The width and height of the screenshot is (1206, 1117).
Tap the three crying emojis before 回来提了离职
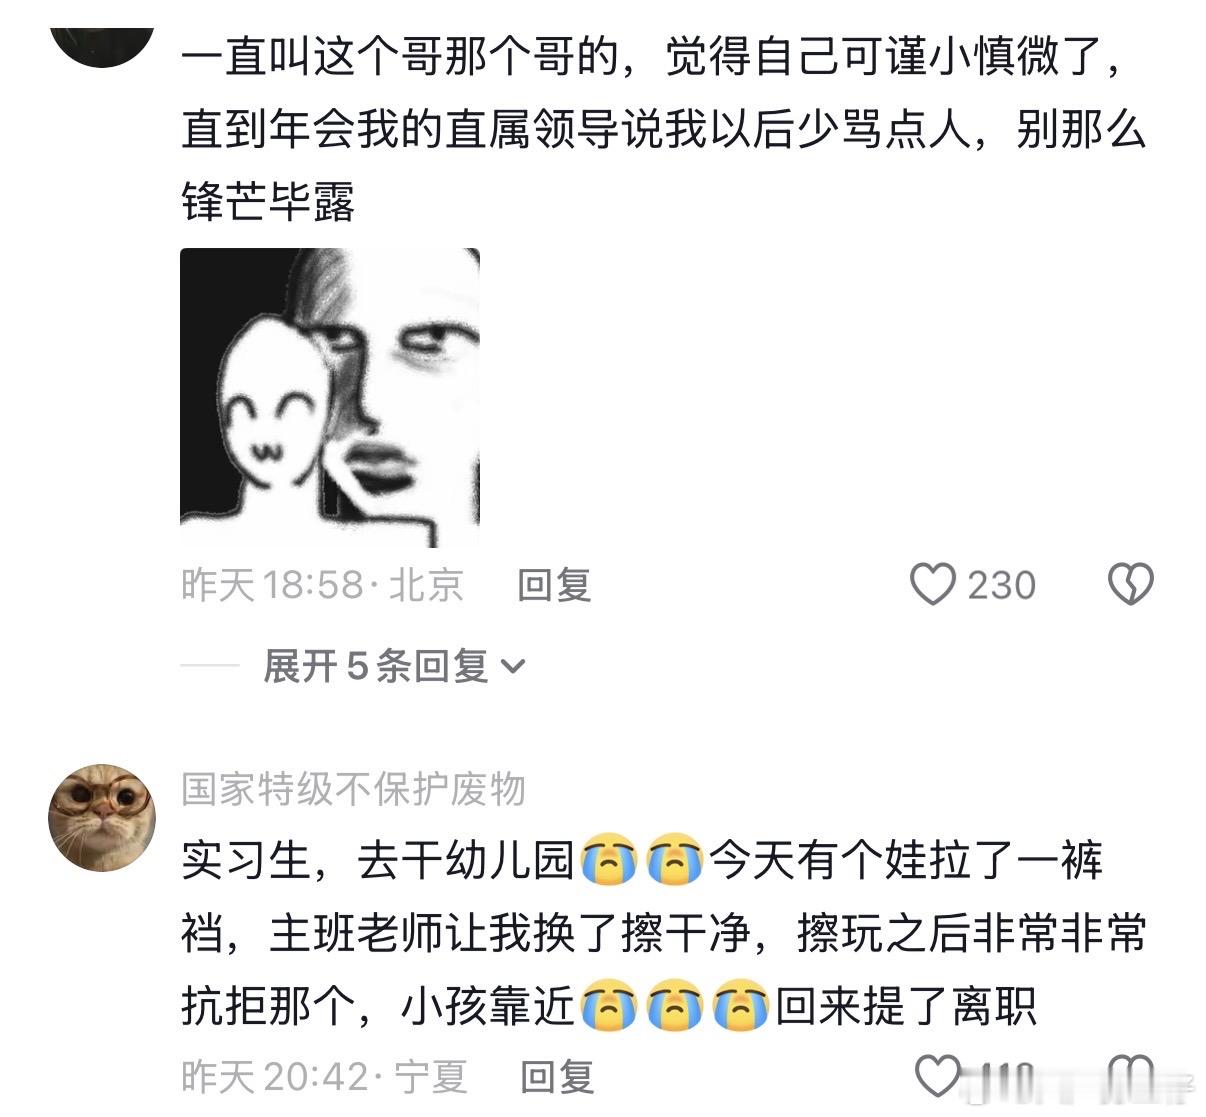click(675, 1006)
